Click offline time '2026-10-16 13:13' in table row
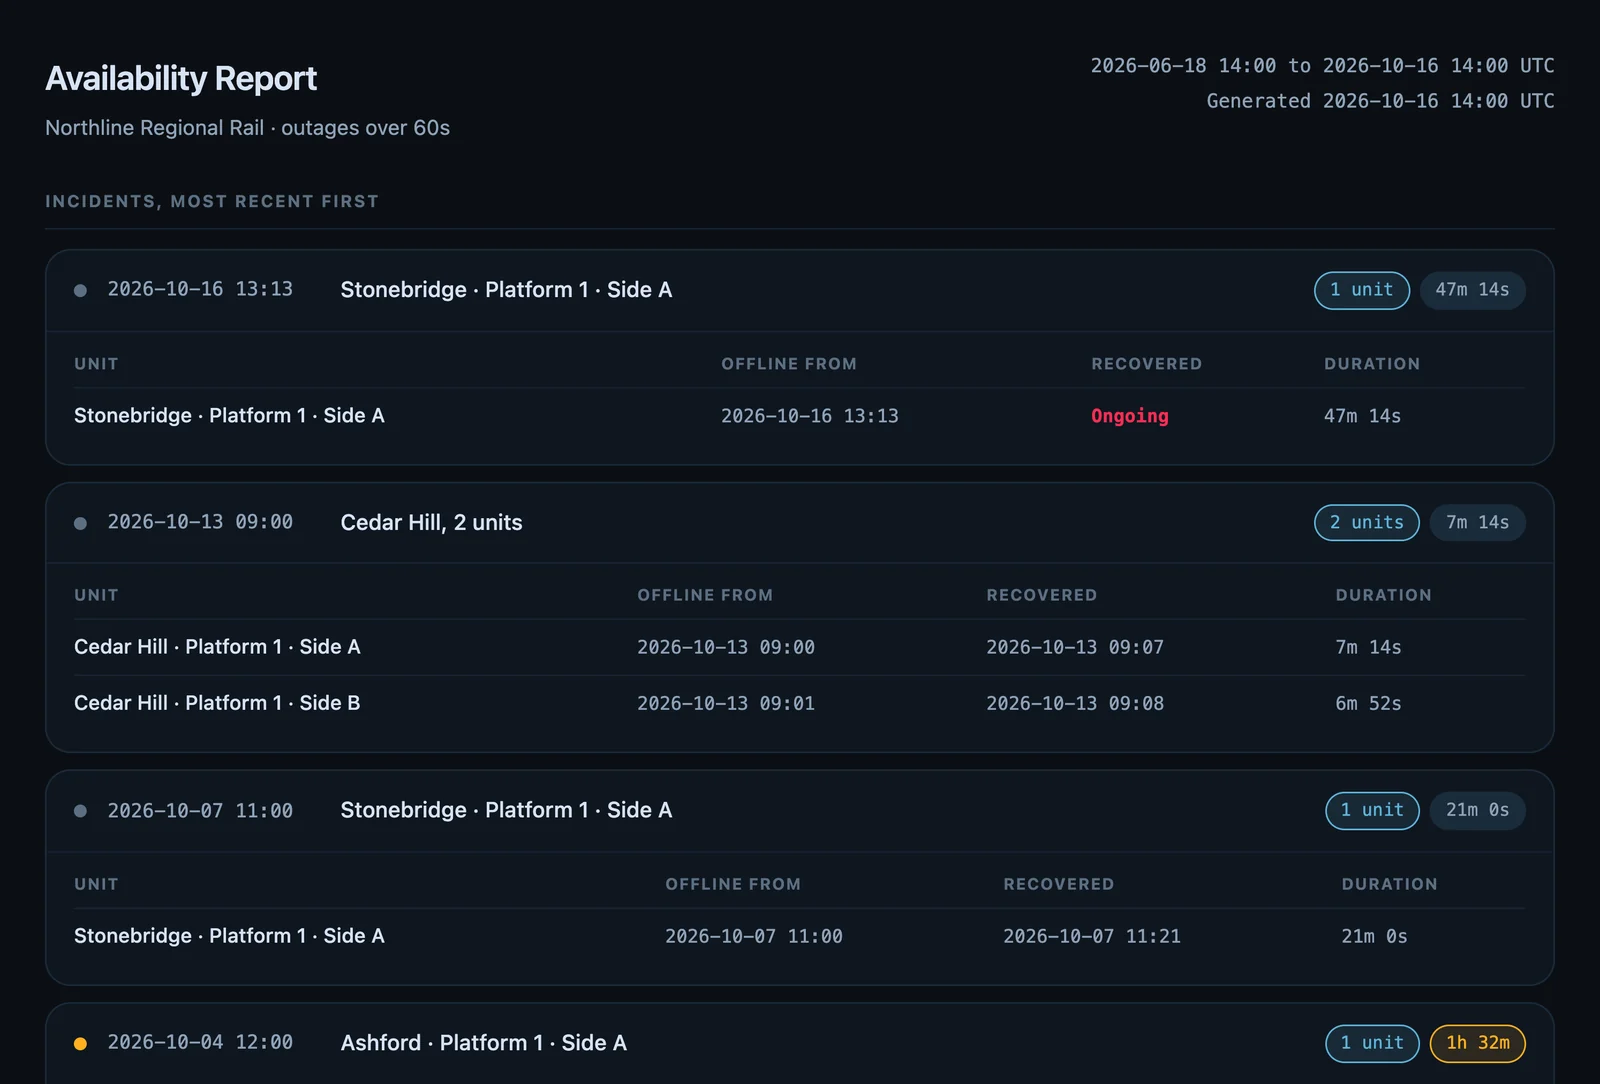 point(810,416)
